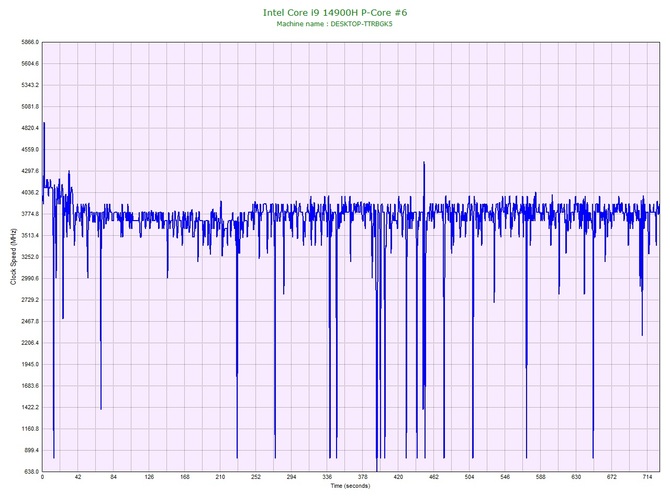Click the 3774.8 y-axis label
Image resolution: width=670 pixels, height=503 pixels.
[30, 214]
